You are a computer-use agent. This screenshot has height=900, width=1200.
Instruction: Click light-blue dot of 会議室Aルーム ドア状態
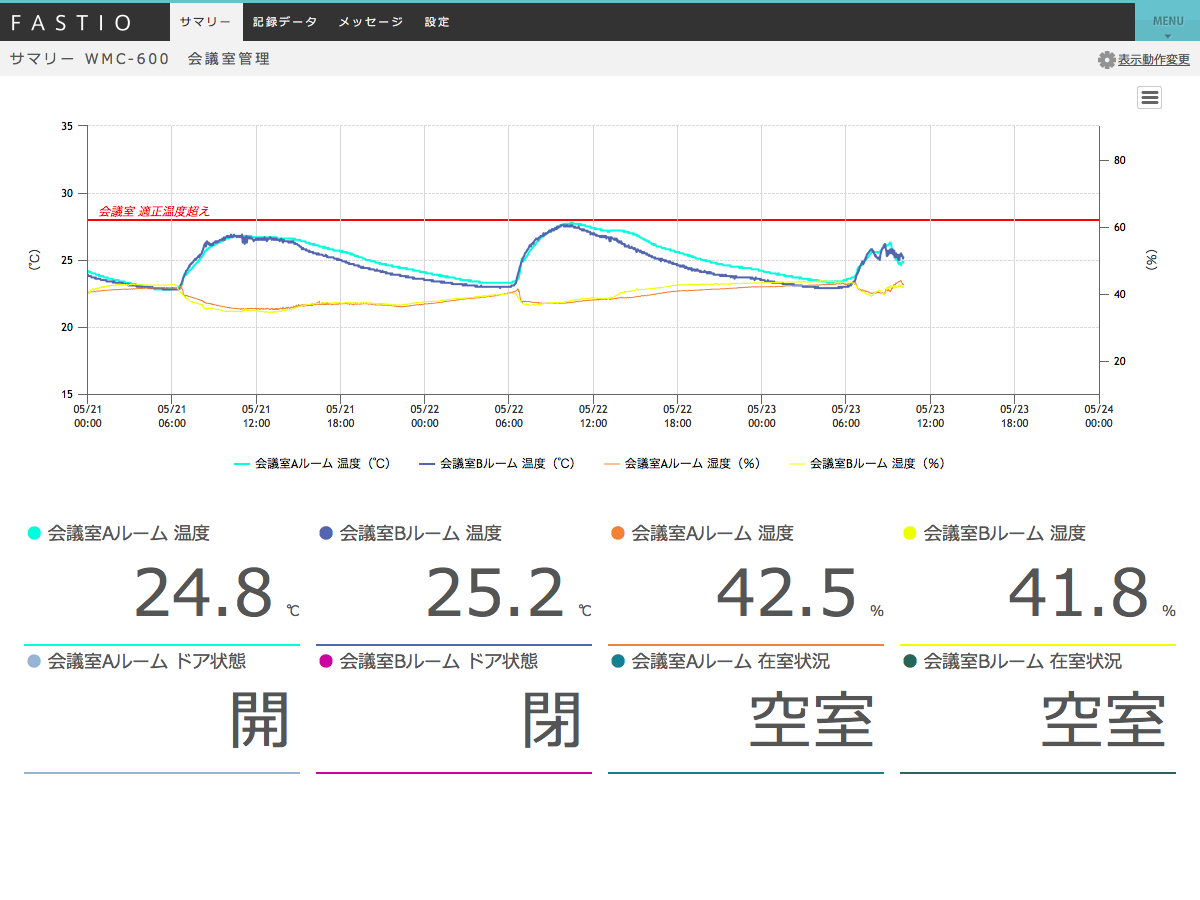[x=34, y=662]
